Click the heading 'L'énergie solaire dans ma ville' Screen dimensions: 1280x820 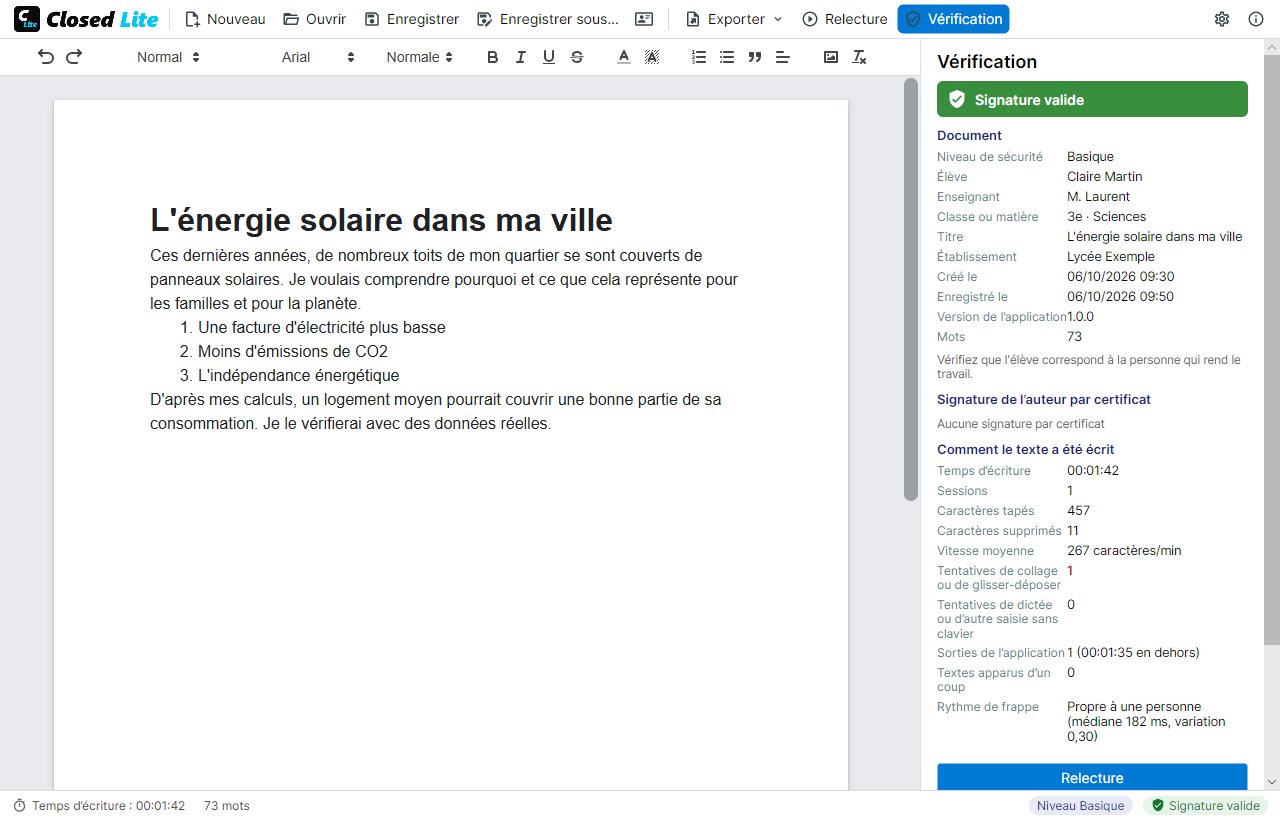tap(381, 220)
